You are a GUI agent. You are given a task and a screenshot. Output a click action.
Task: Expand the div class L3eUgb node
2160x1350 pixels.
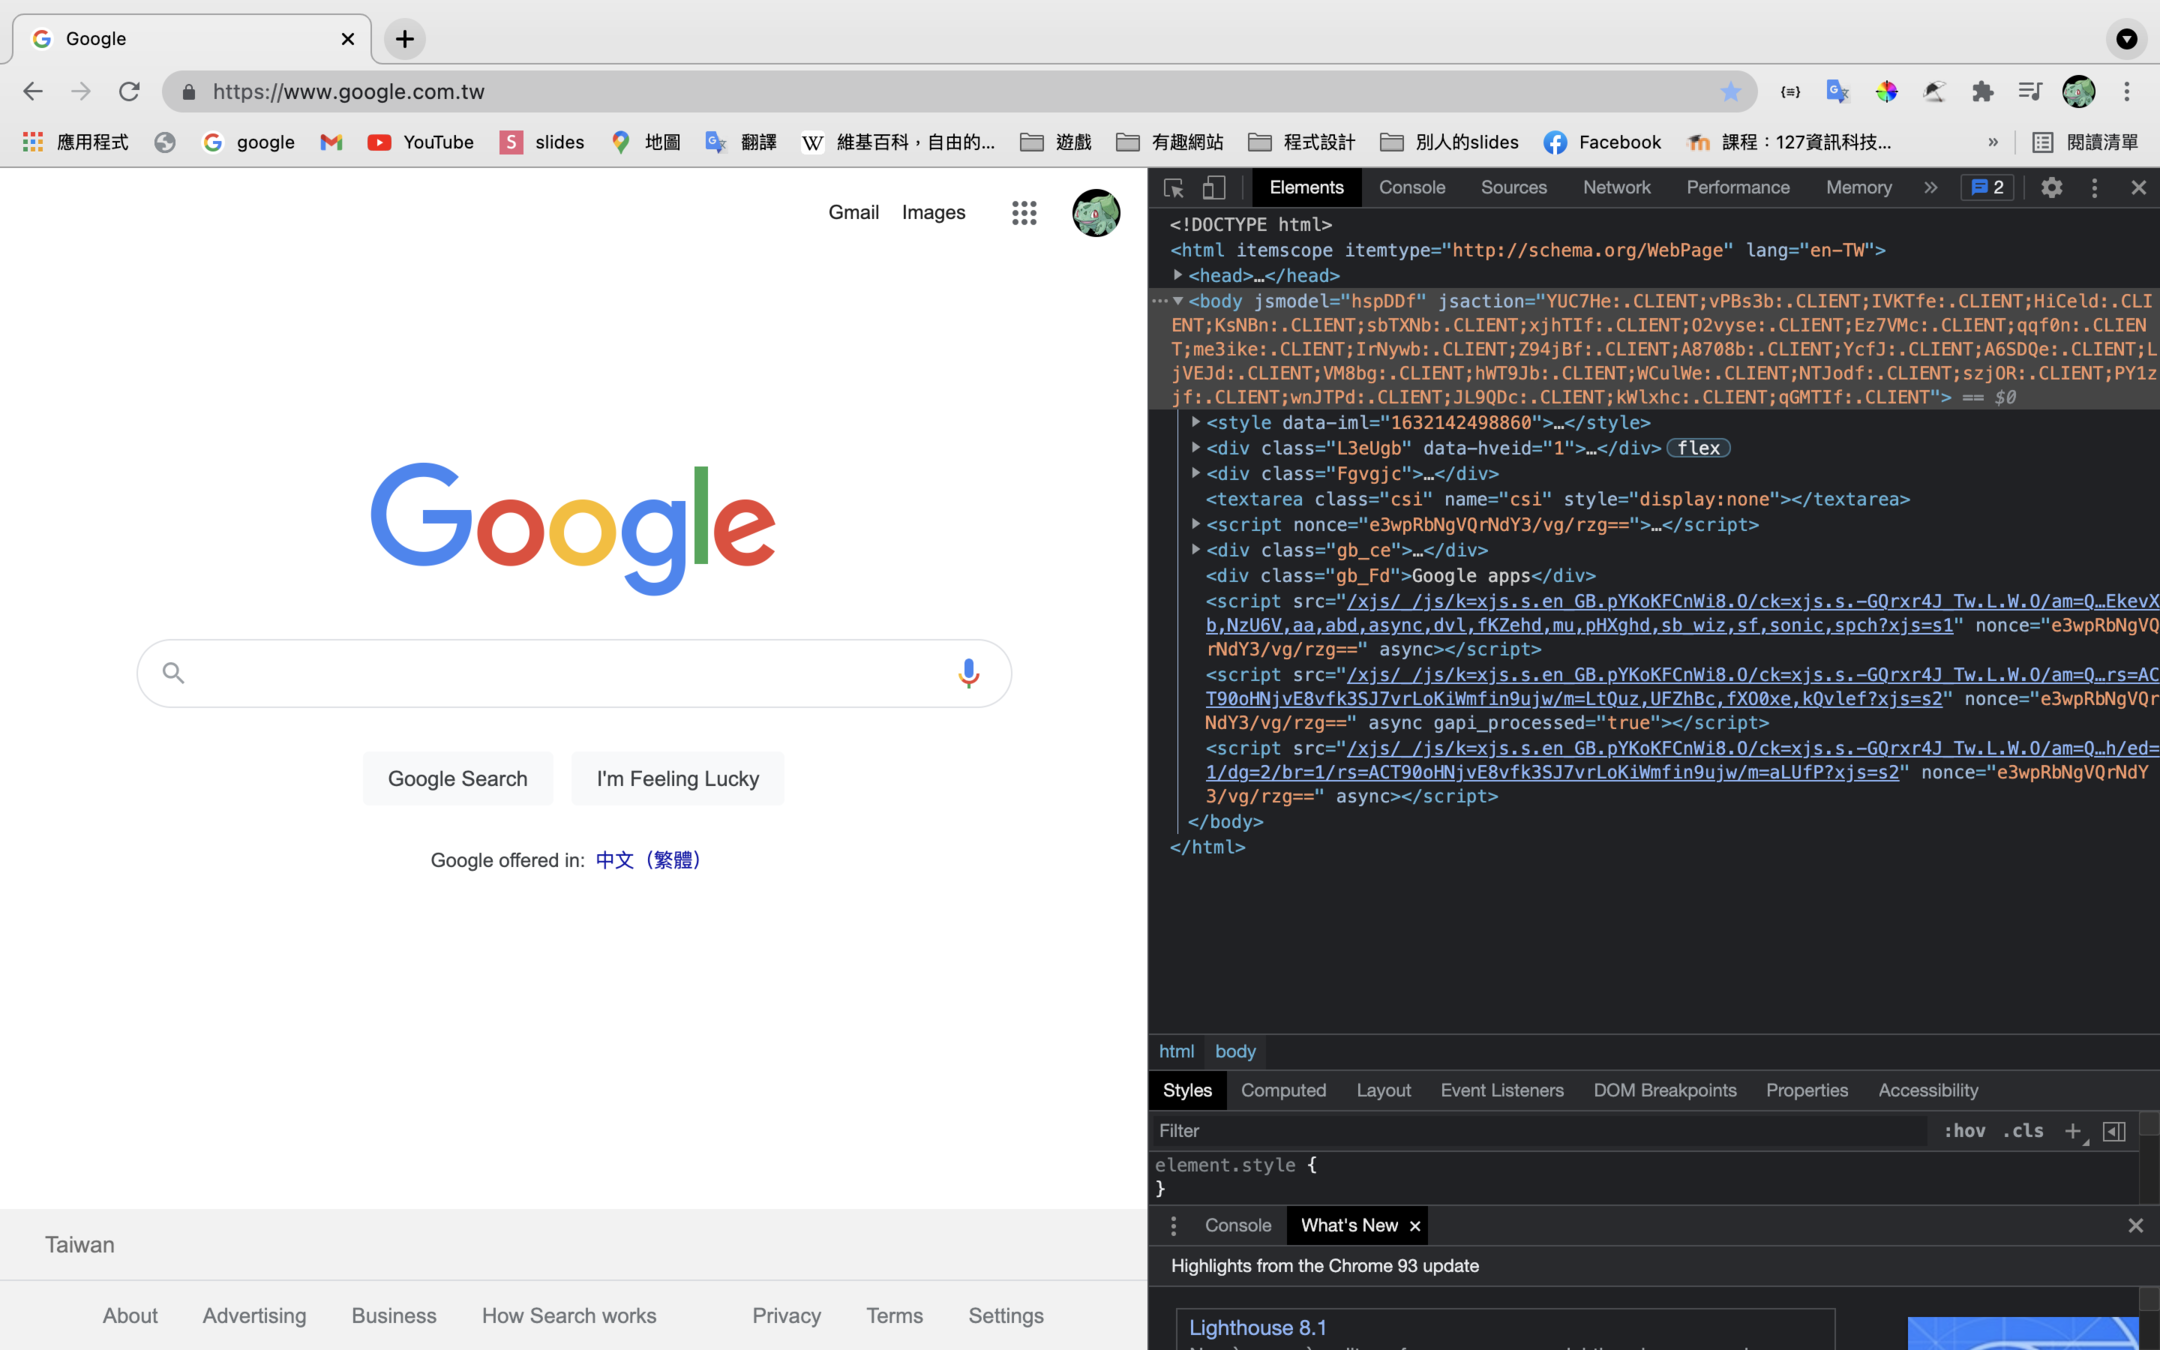tap(1196, 448)
